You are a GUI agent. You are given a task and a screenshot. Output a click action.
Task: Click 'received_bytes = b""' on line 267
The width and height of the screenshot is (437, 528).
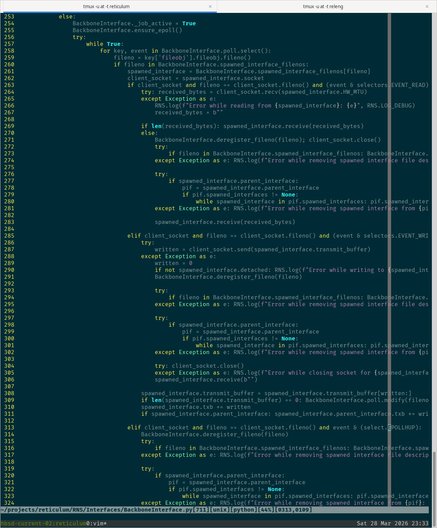(x=189, y=112)
